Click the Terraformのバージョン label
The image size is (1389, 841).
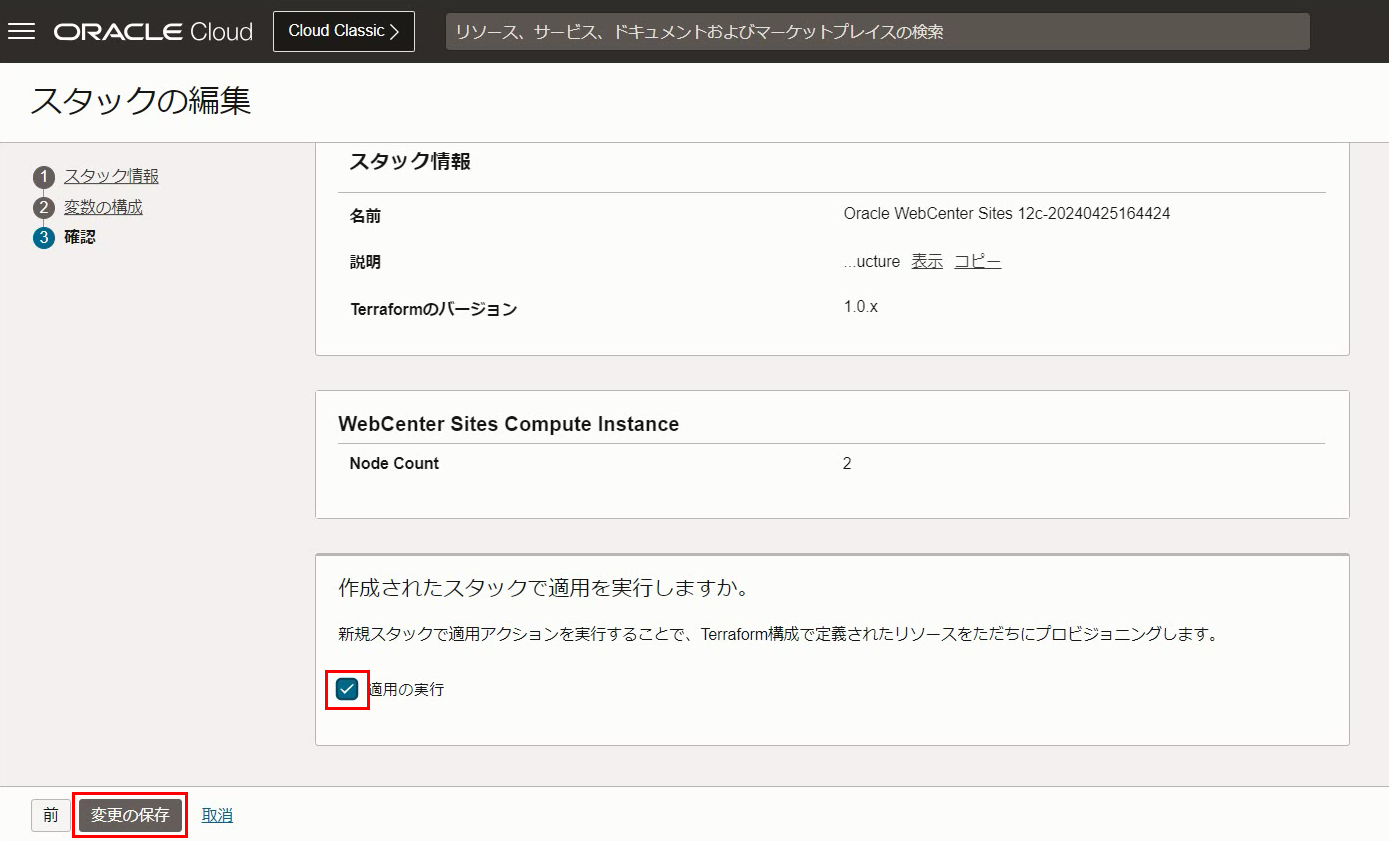[433, 309]
